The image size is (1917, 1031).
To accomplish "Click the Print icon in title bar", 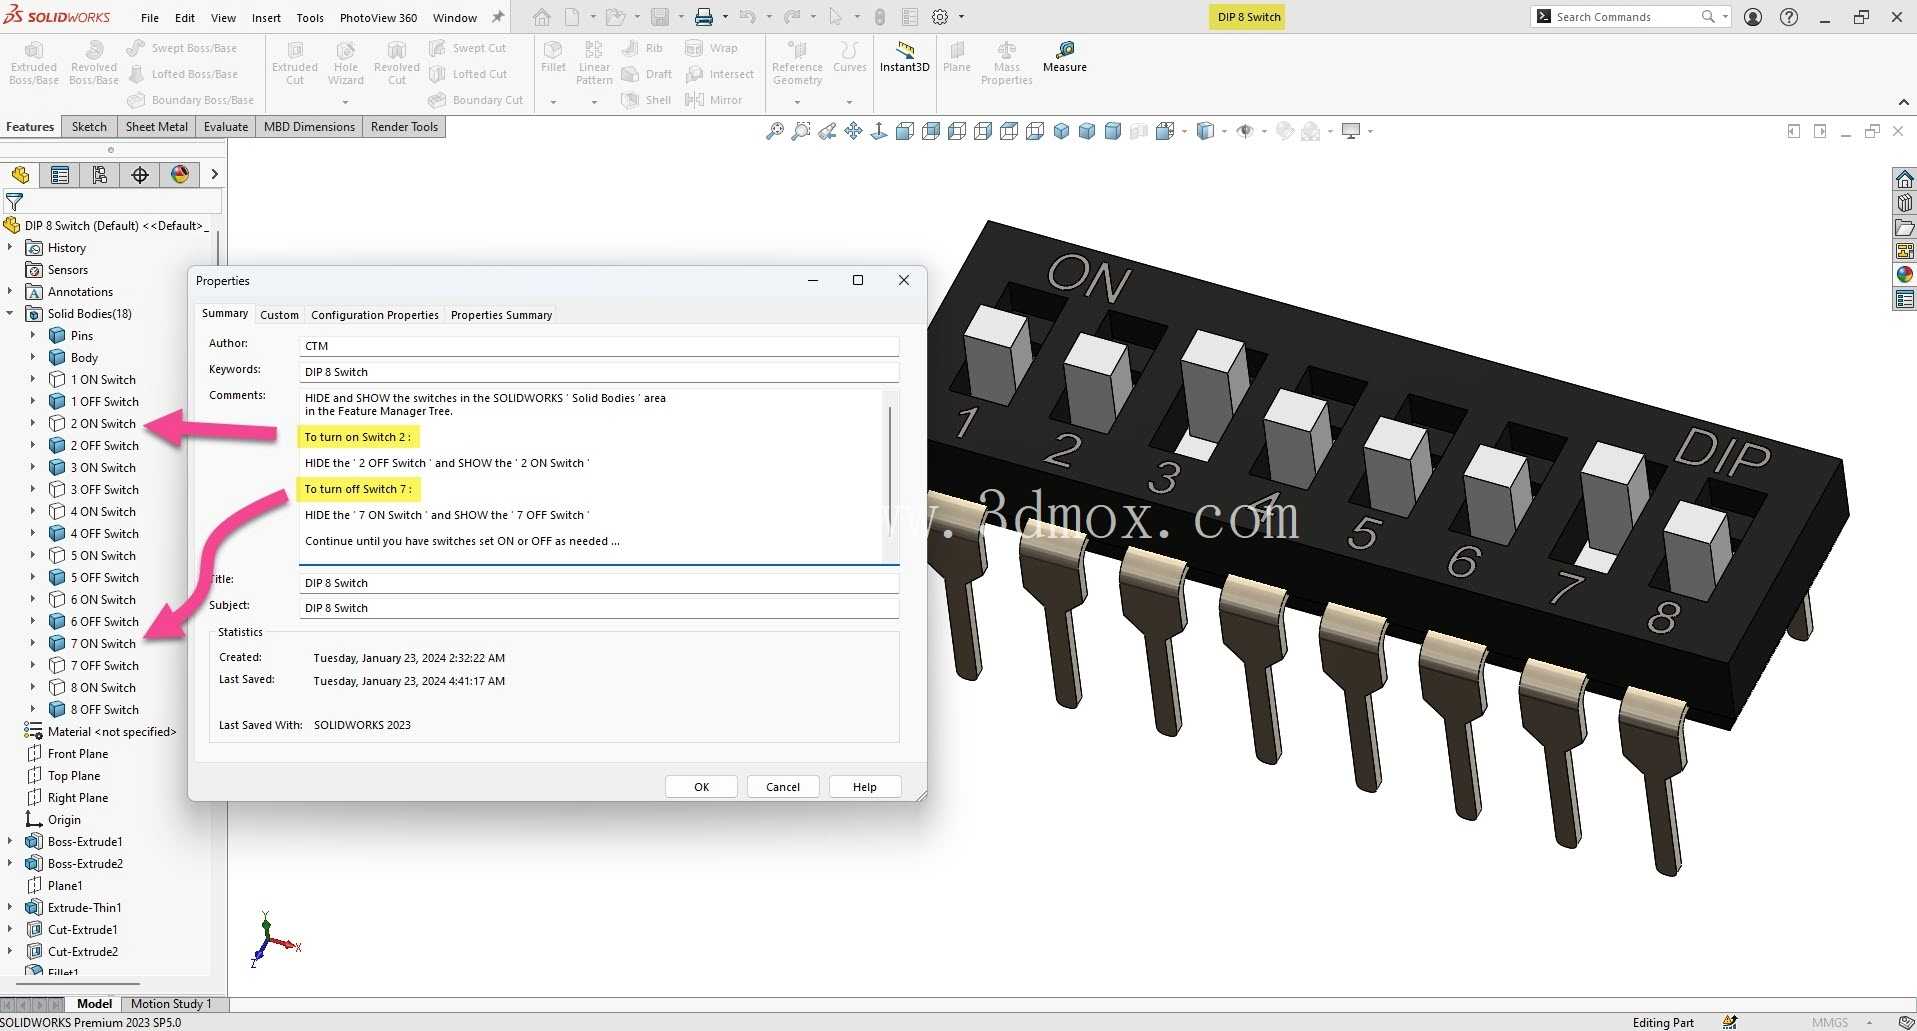I will click(x=704, y=17).
